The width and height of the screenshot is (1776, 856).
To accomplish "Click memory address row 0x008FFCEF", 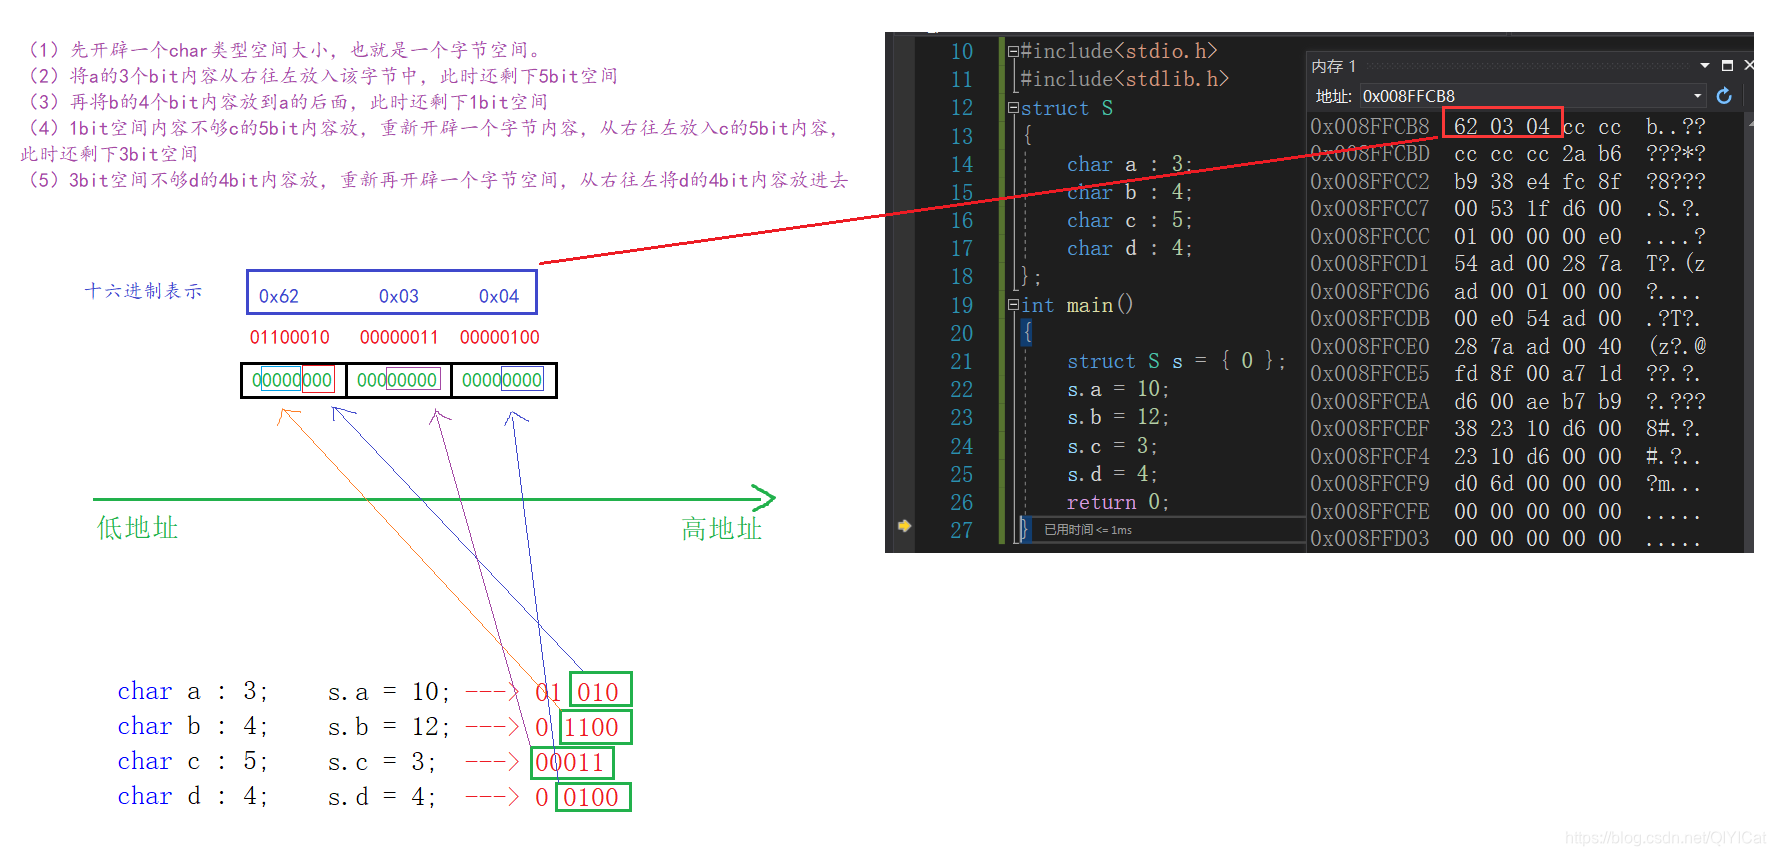I will click(1370, 429).
